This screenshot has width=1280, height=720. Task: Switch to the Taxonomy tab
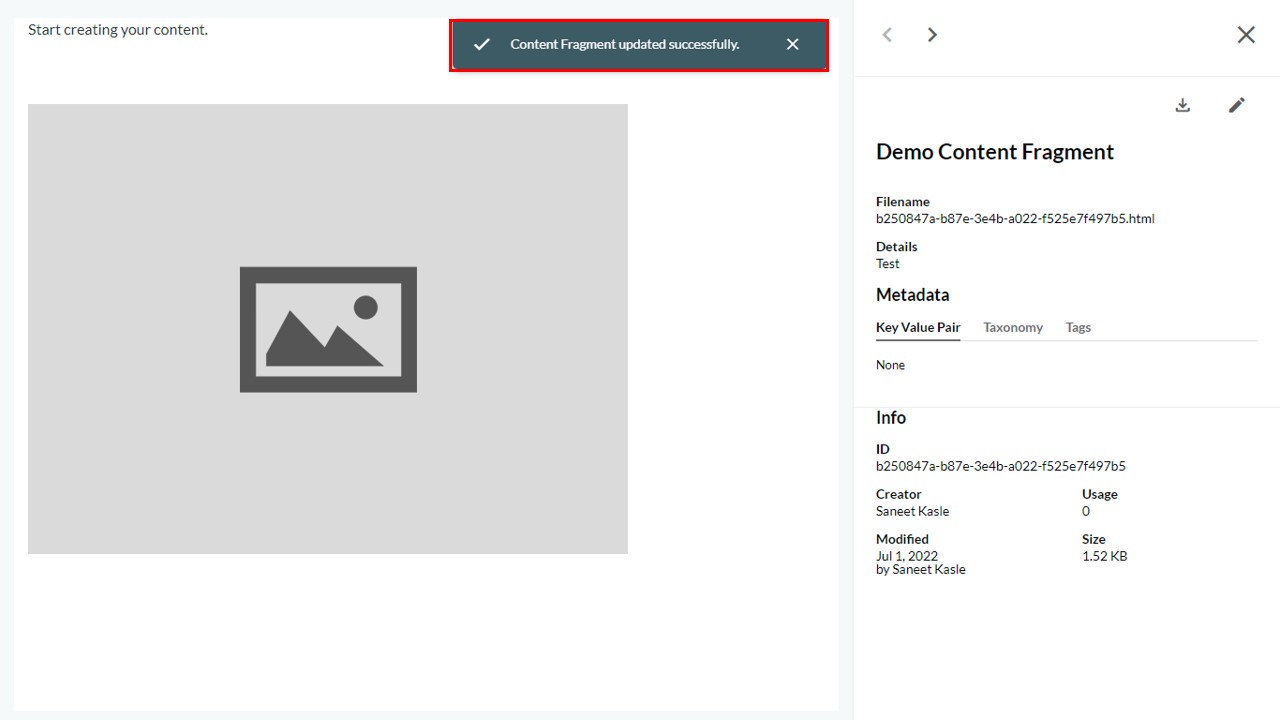coord(1013,327)
